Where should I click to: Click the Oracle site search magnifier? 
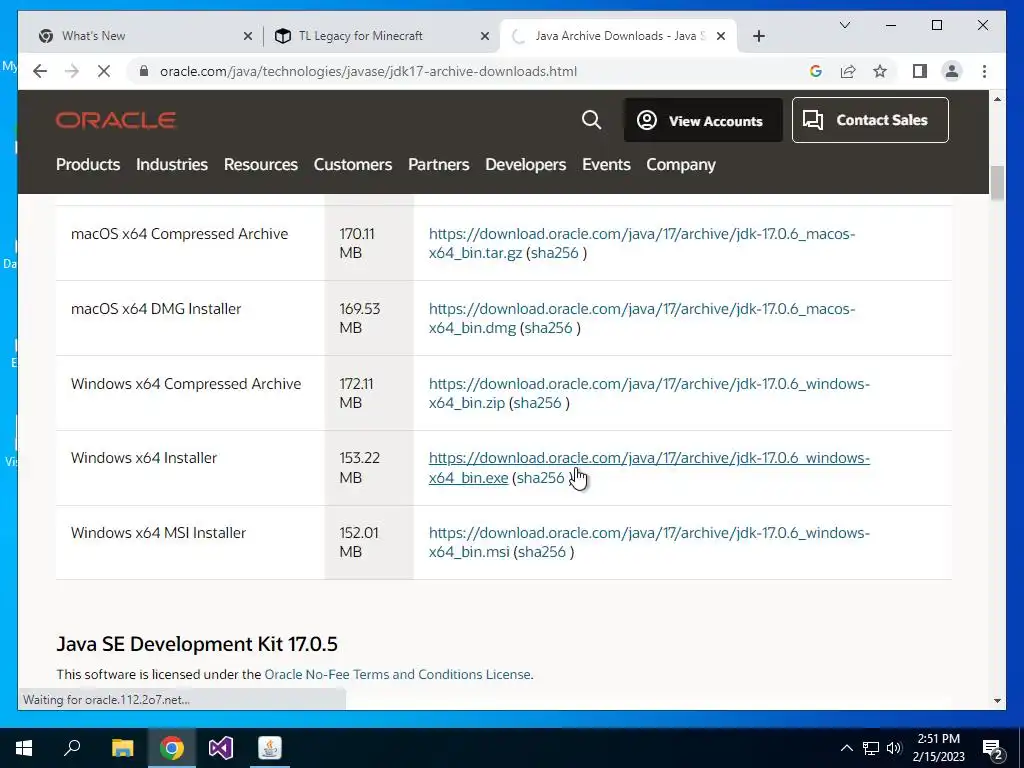pyautogui.click(x=591, y=120)
